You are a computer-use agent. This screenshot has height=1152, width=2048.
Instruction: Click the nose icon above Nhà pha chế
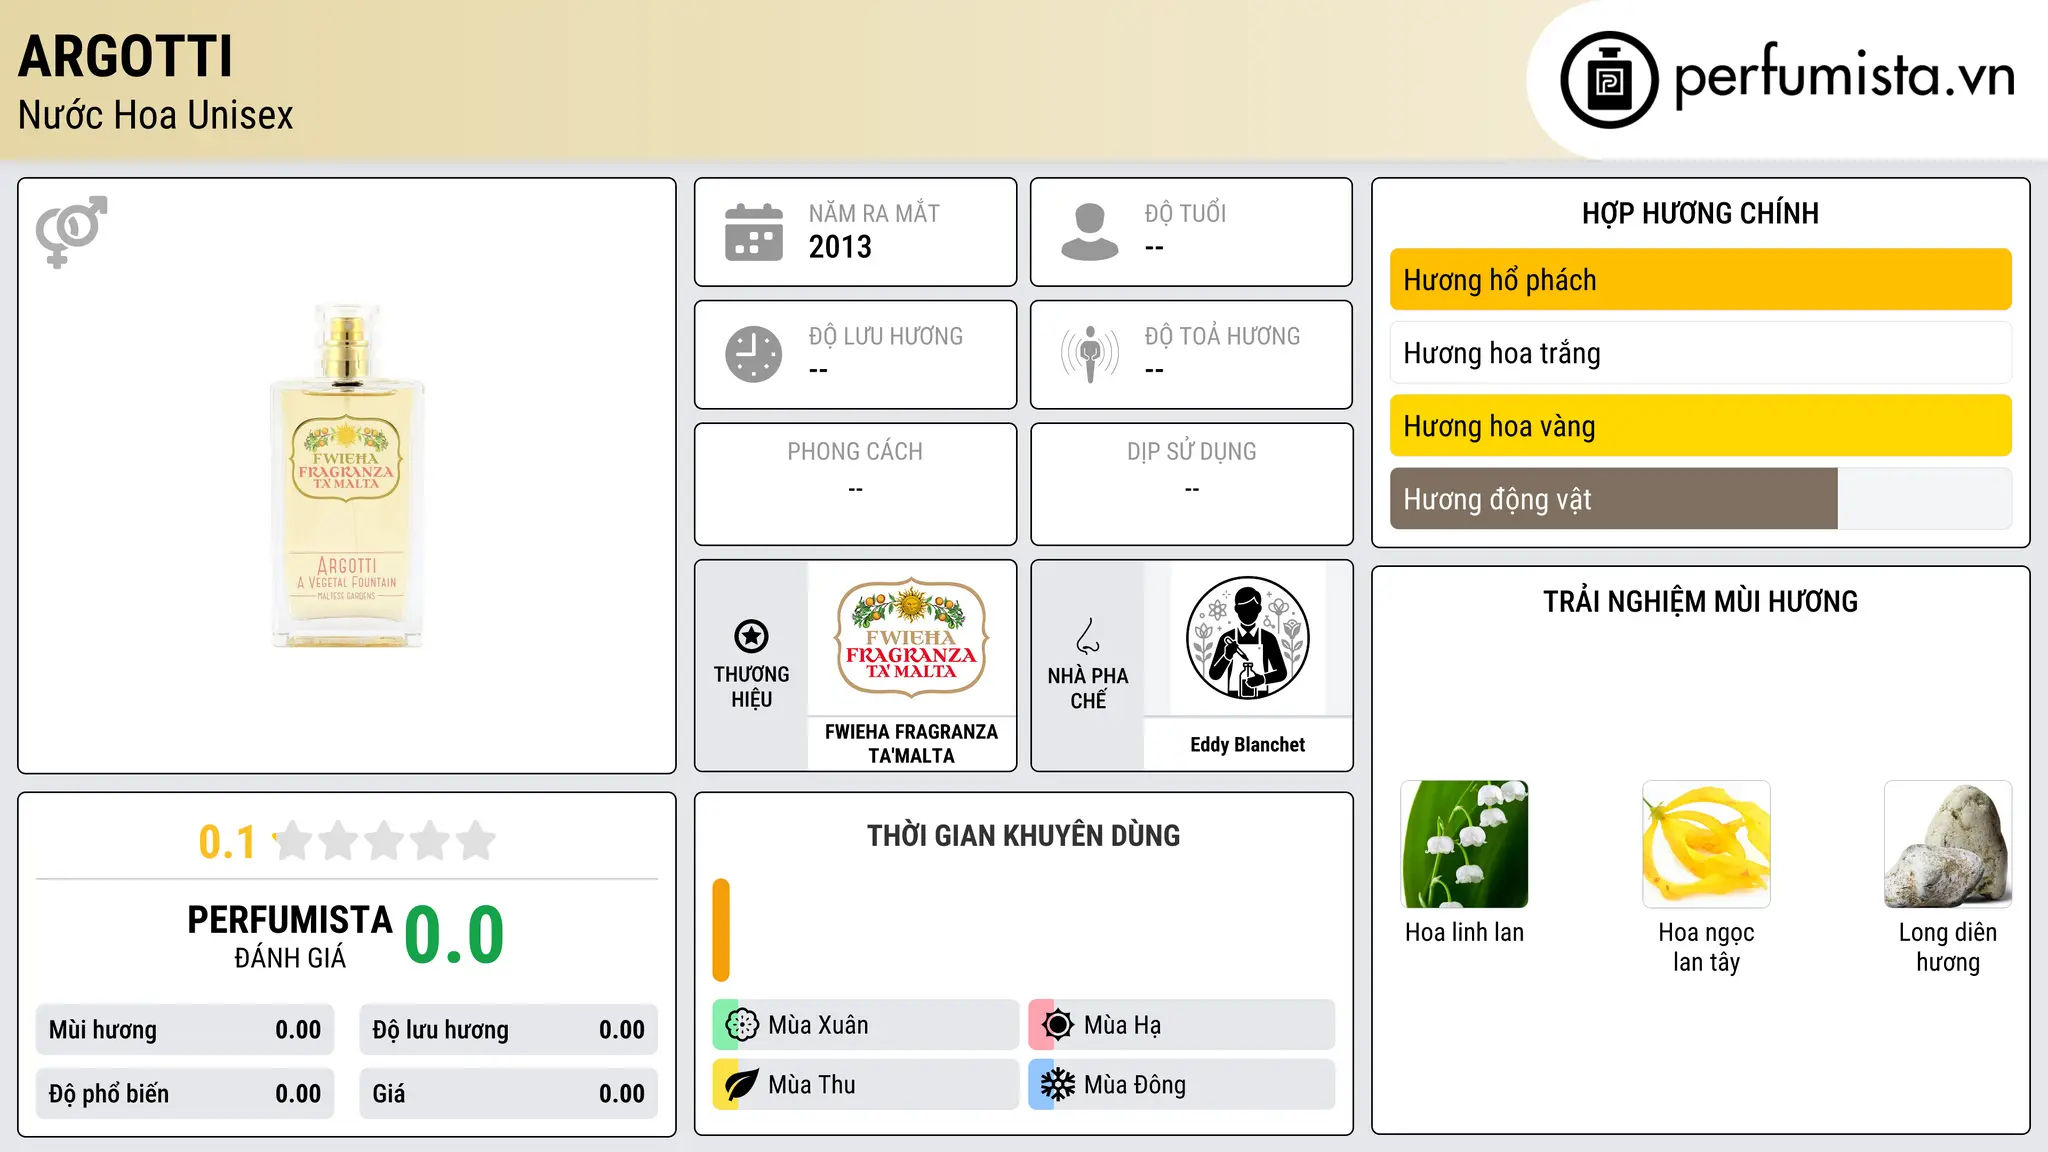pos(1088,636)
